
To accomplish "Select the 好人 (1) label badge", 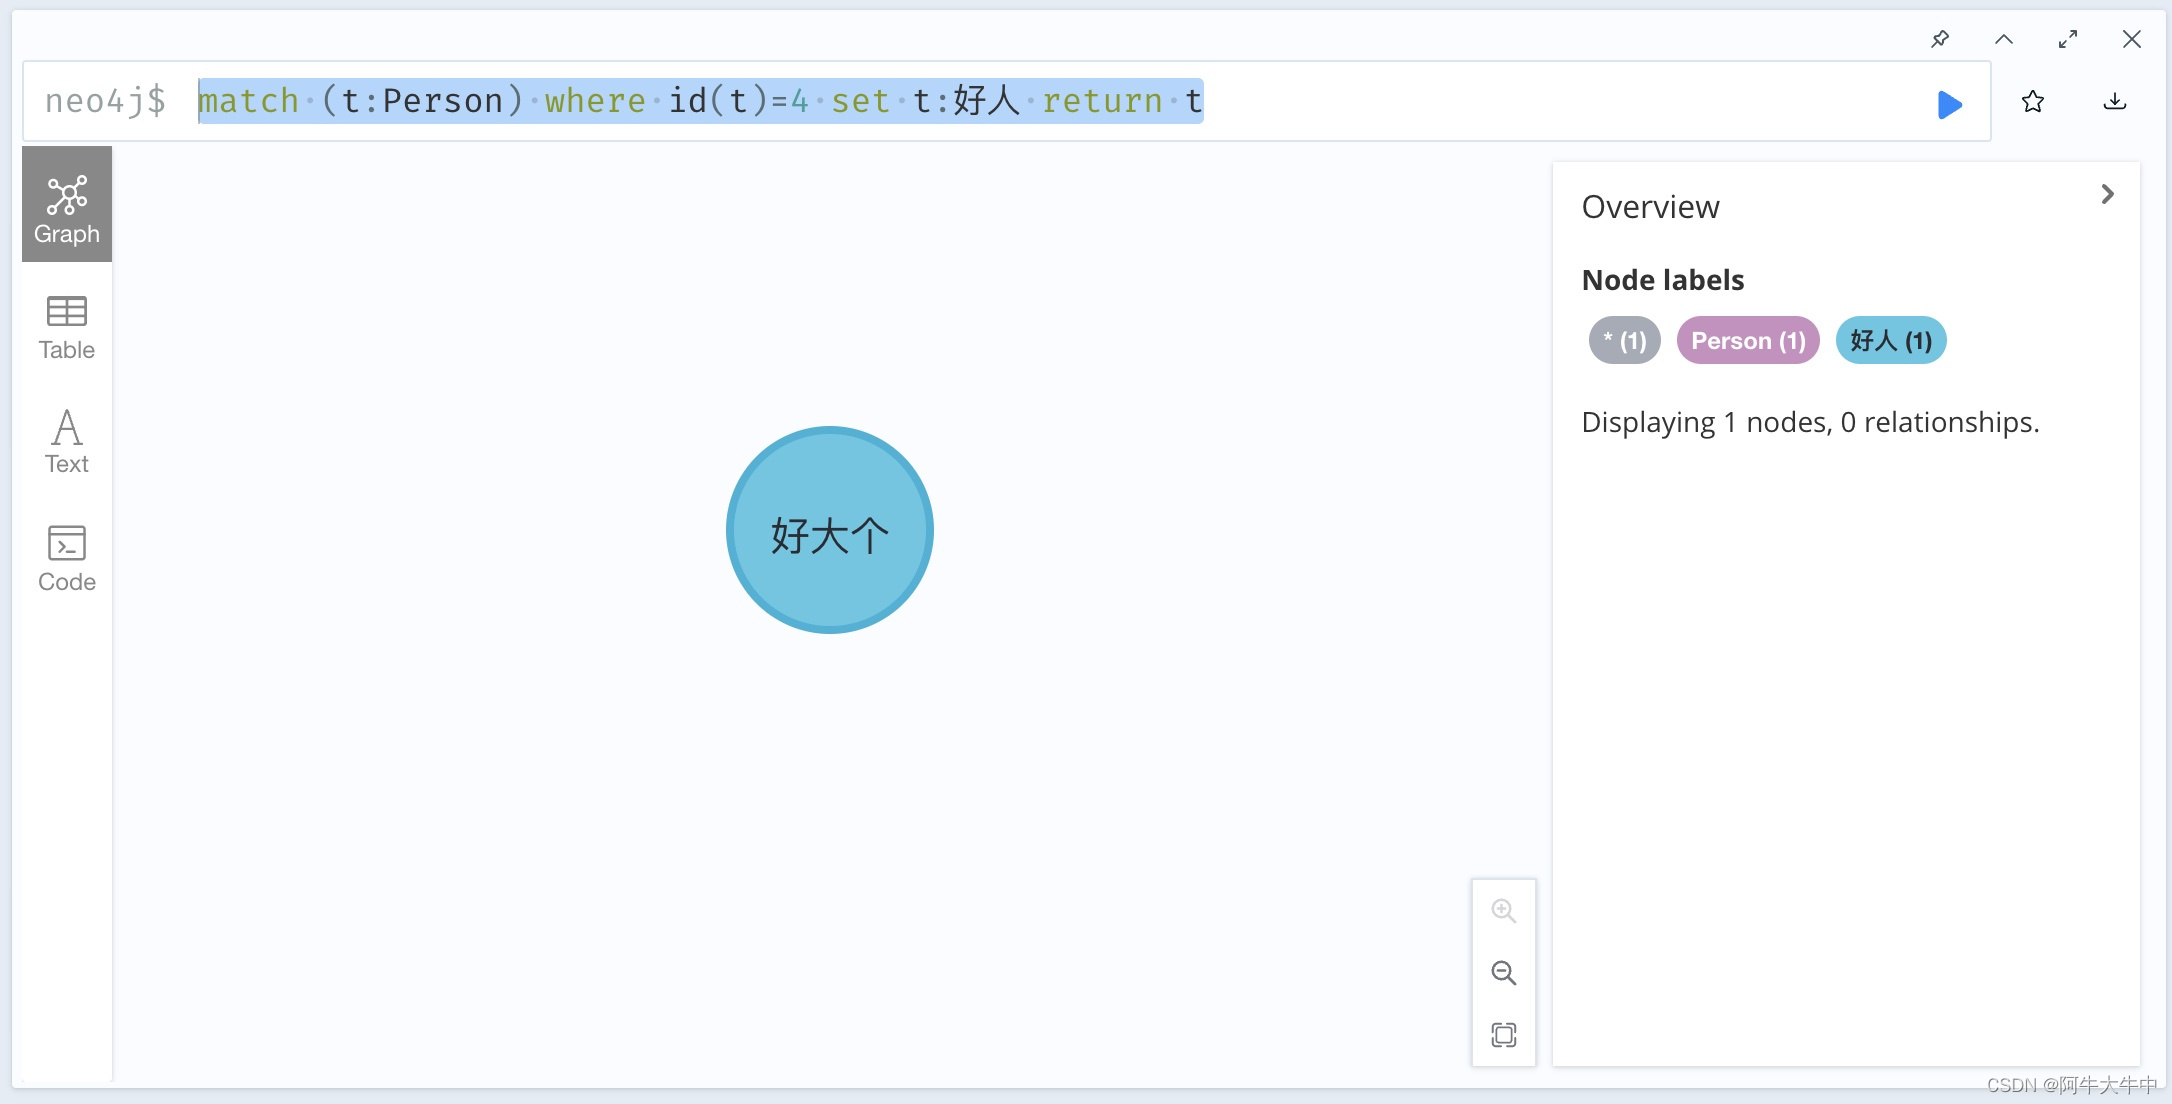I will coord(1890,341).
